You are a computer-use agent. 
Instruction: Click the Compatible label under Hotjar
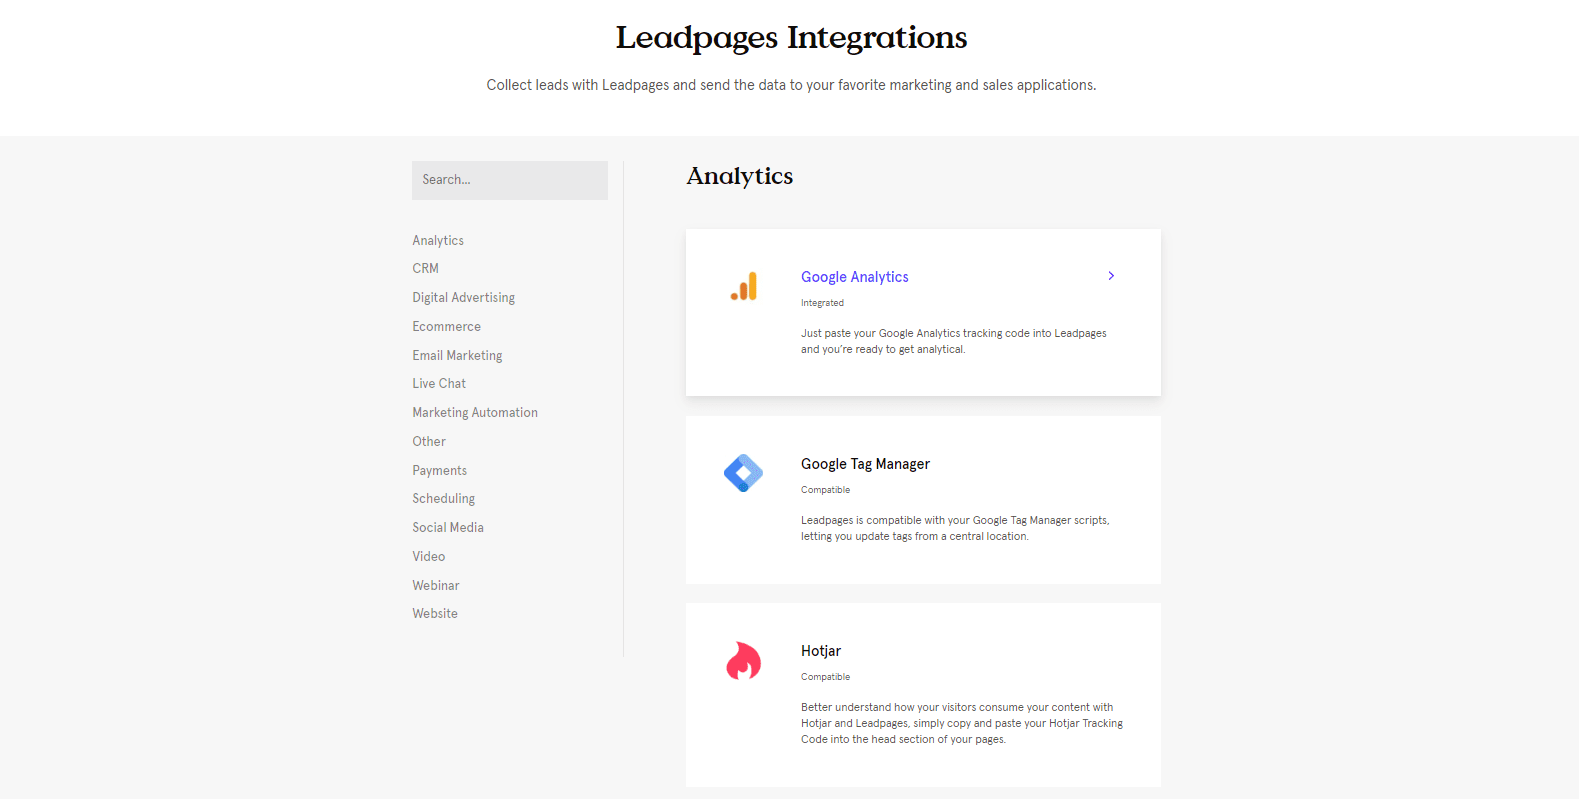coord(826,677)
